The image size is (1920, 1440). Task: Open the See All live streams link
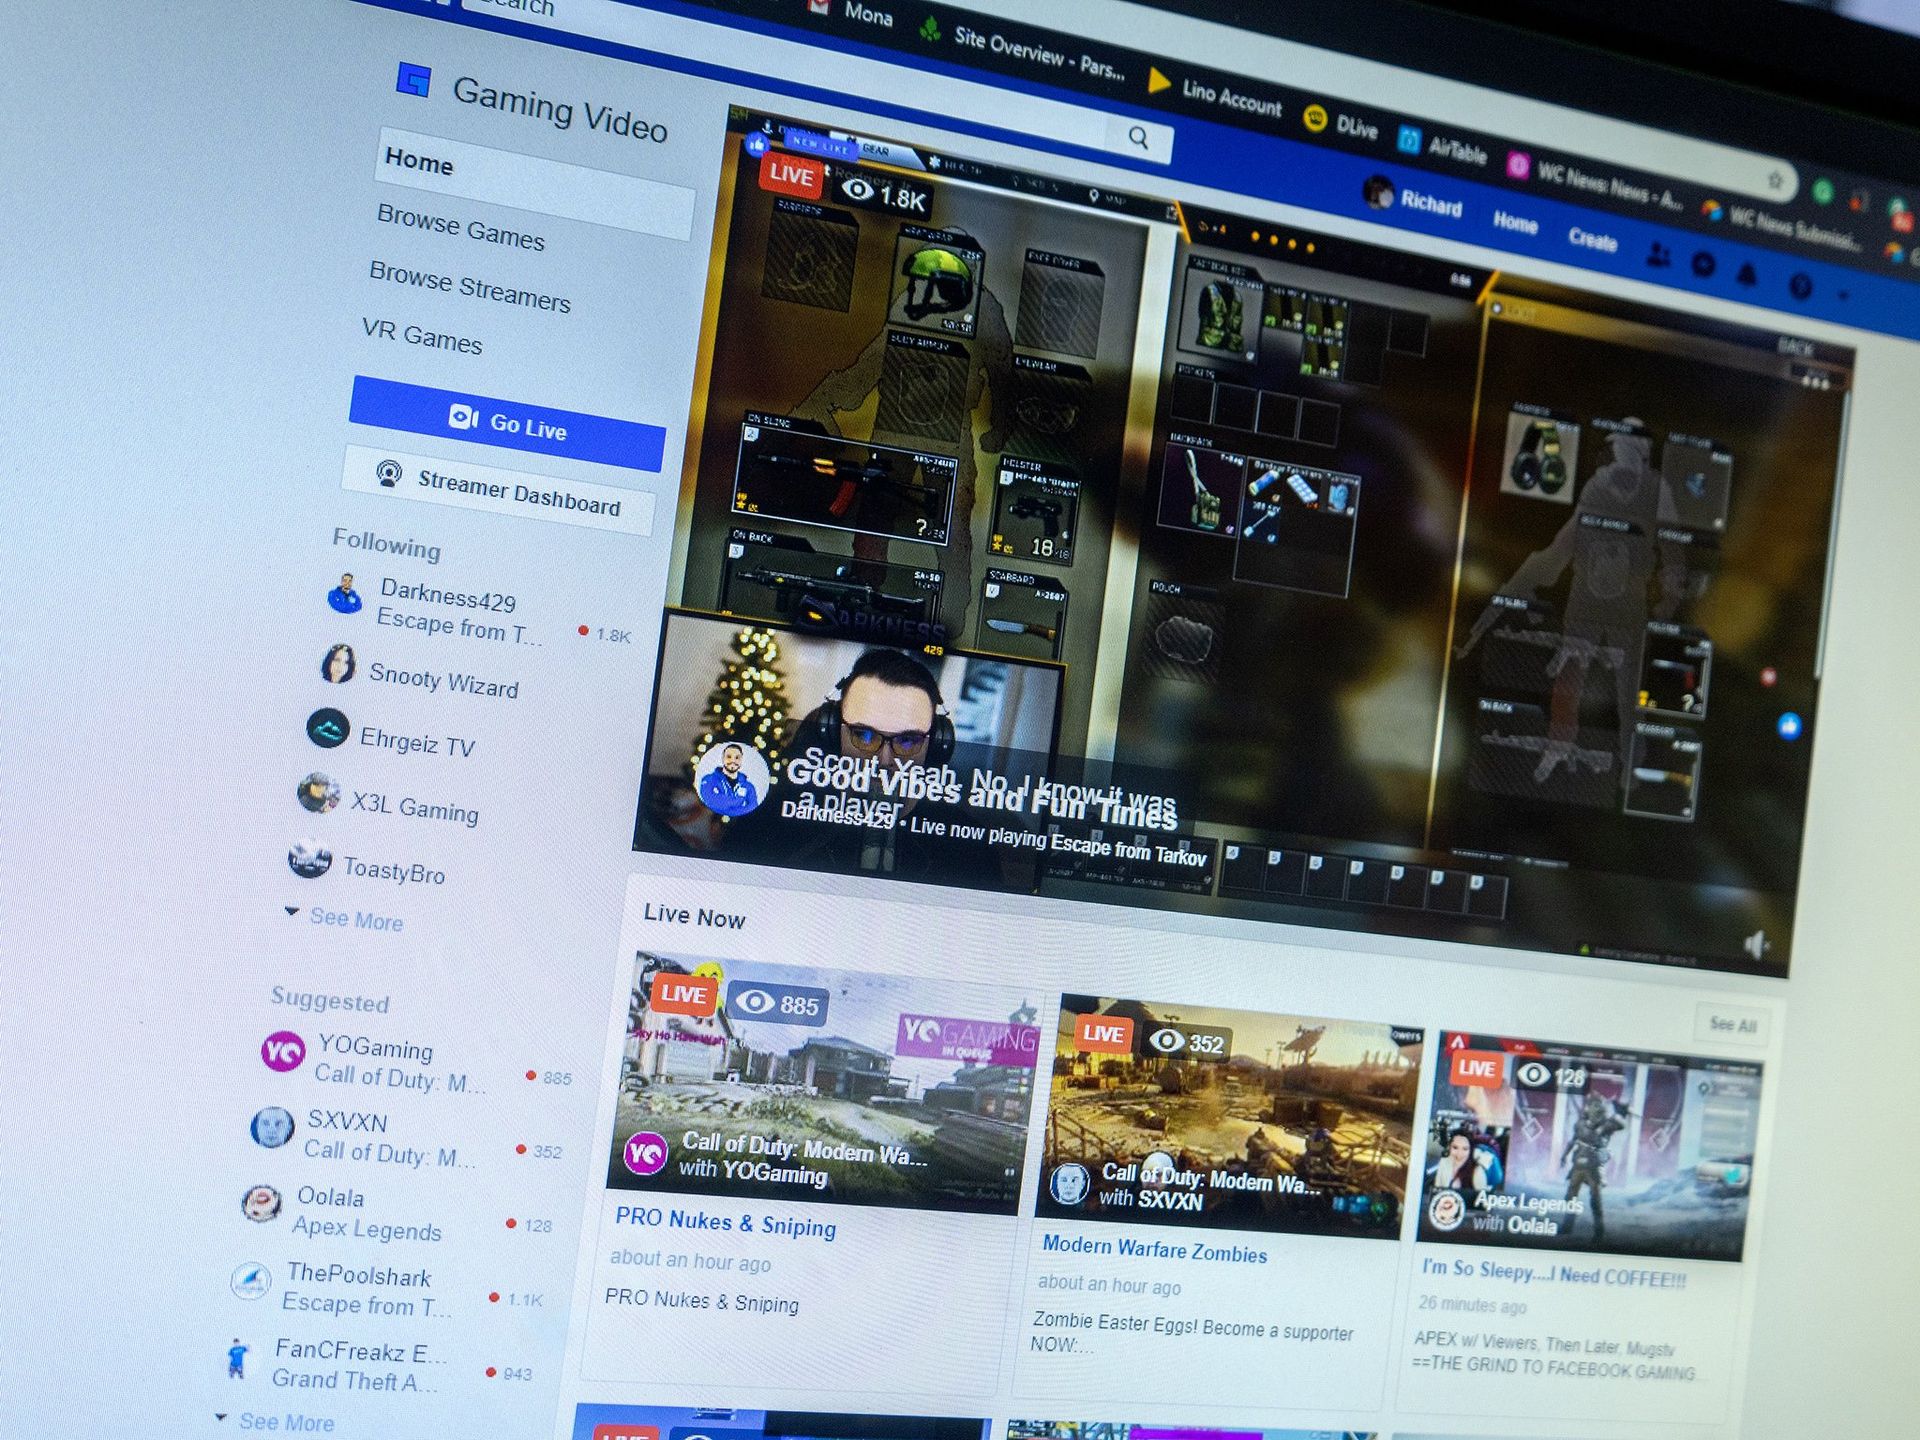tap(1731, 1024)
